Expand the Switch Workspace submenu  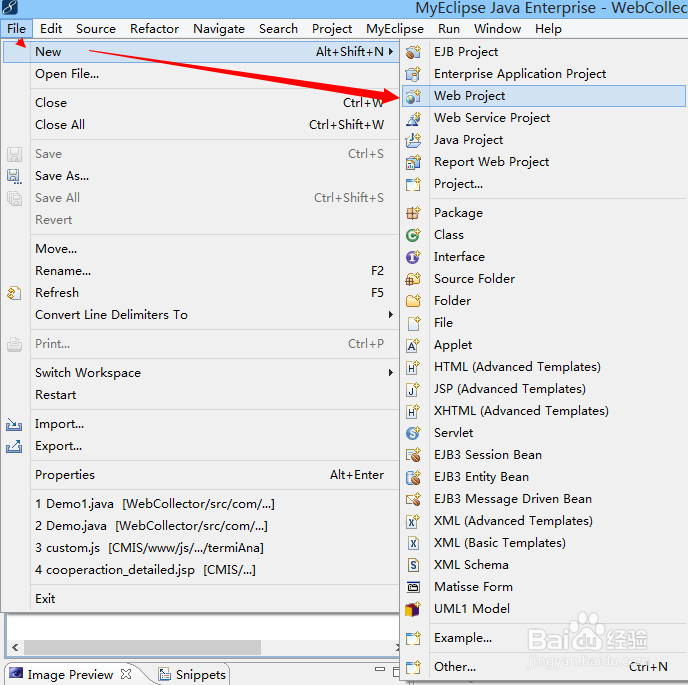tap(391, 373)
